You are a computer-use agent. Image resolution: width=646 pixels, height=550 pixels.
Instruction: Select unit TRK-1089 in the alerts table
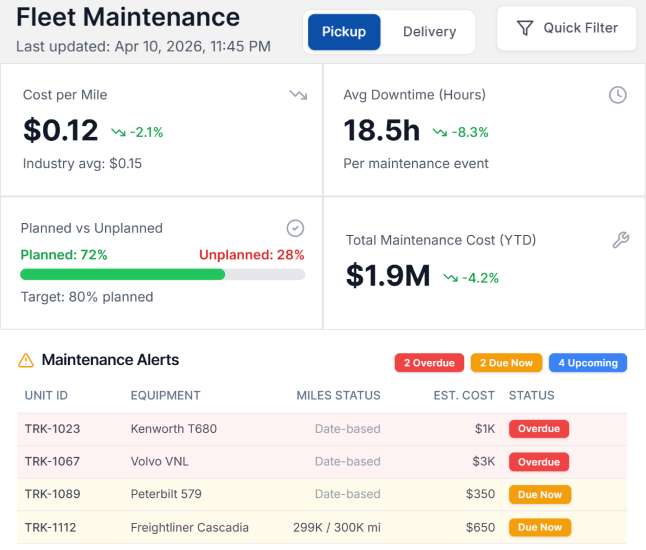coord(52,494)
